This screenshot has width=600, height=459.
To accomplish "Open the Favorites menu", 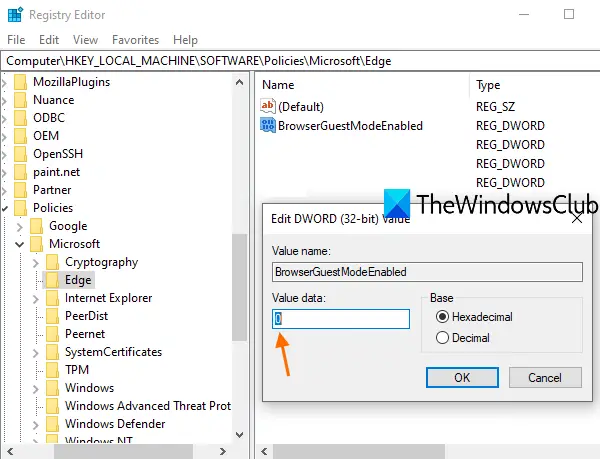I will [135, 40].
